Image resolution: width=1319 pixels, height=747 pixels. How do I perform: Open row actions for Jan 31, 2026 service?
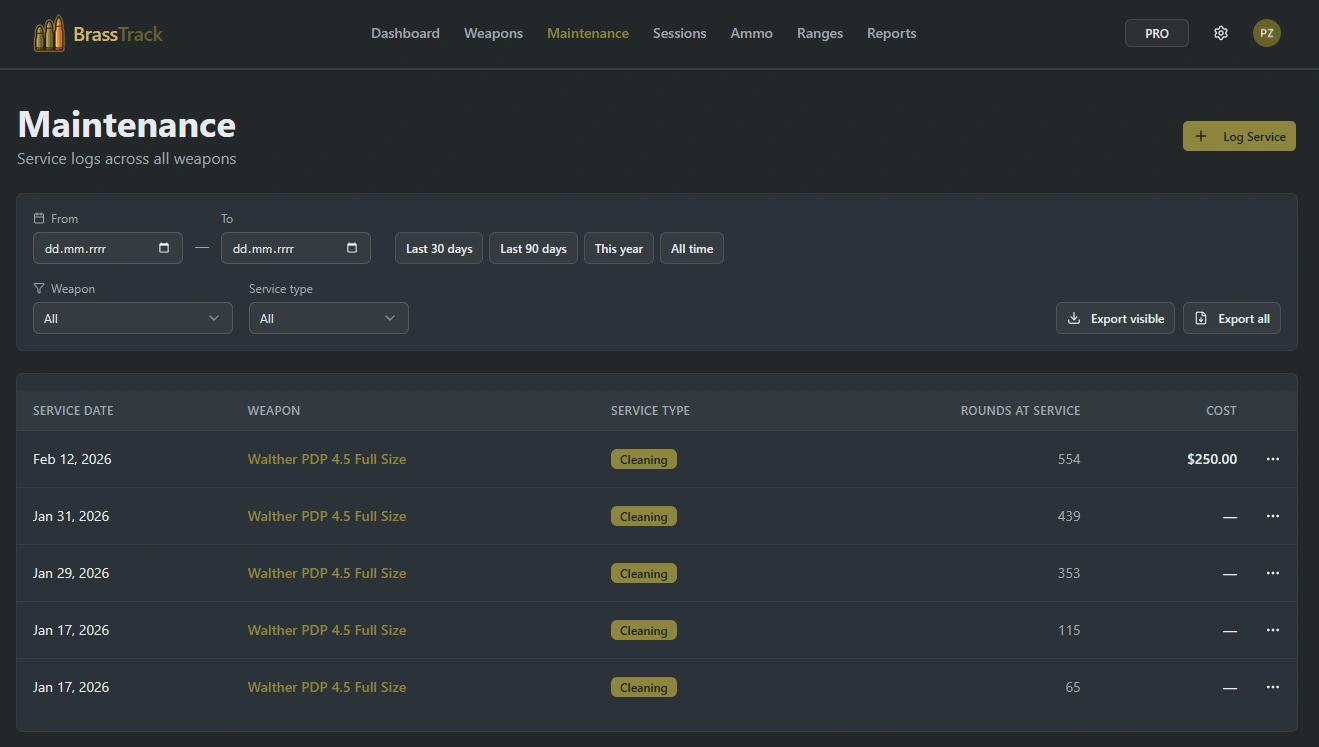(x=1272, y=516)
